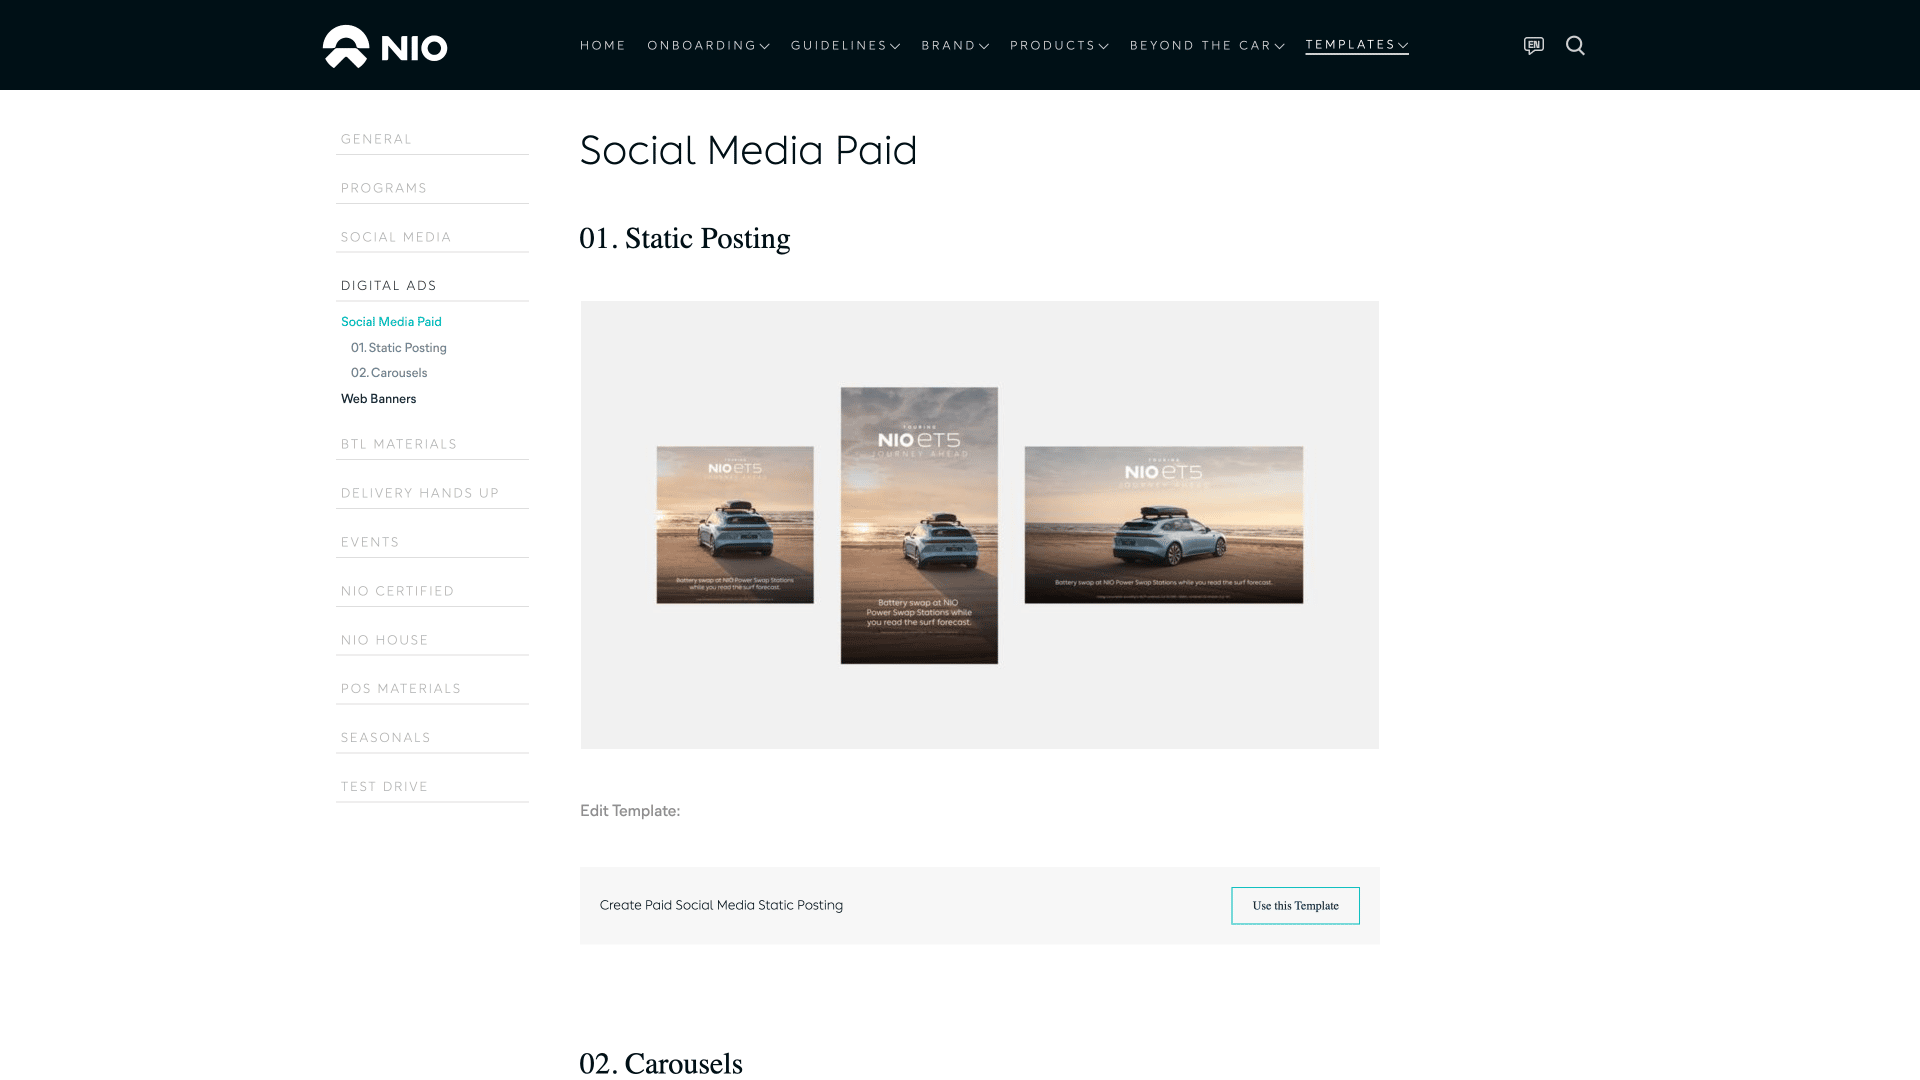Click the Use this Template button
1920x1080 pixels.
coord(1295,906)
